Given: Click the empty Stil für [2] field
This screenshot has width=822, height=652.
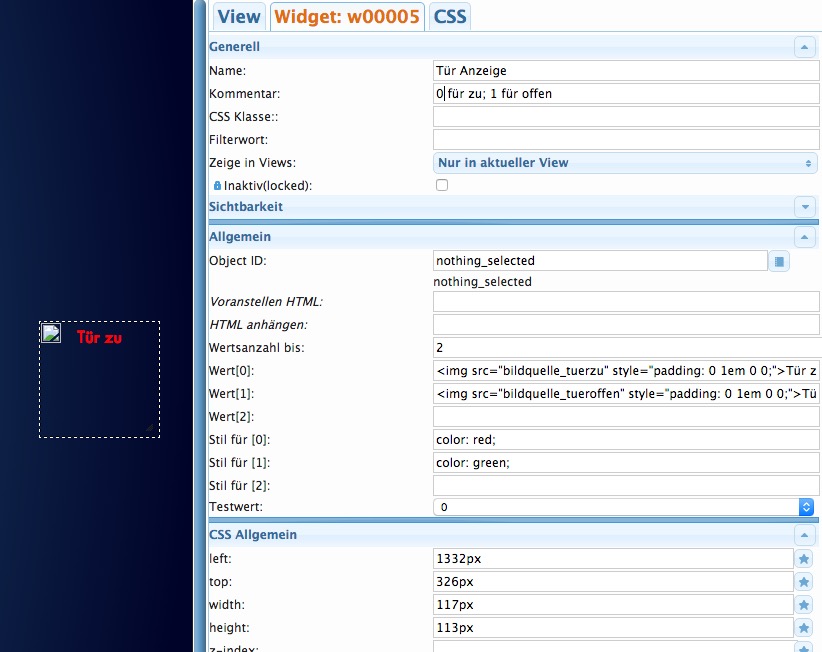Looking at the screenshot, I should pos(626,486).
